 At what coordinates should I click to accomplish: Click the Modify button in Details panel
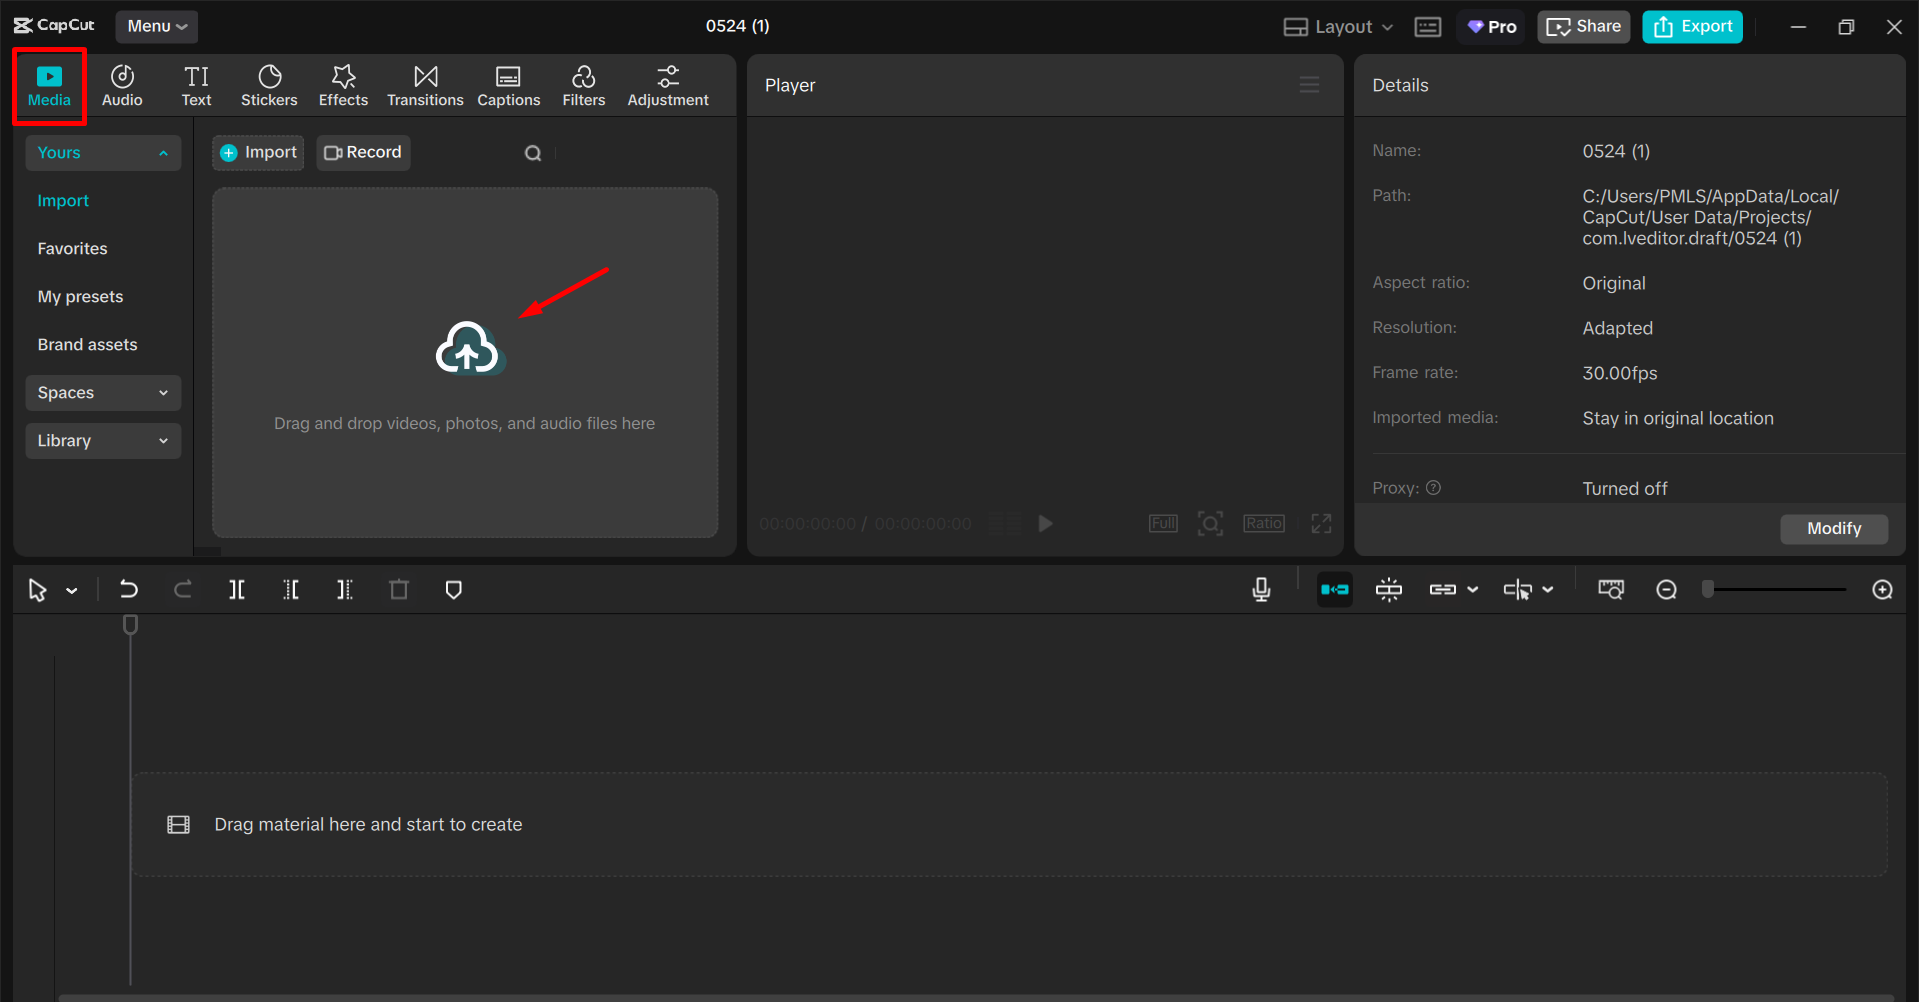coord(1833,528)
